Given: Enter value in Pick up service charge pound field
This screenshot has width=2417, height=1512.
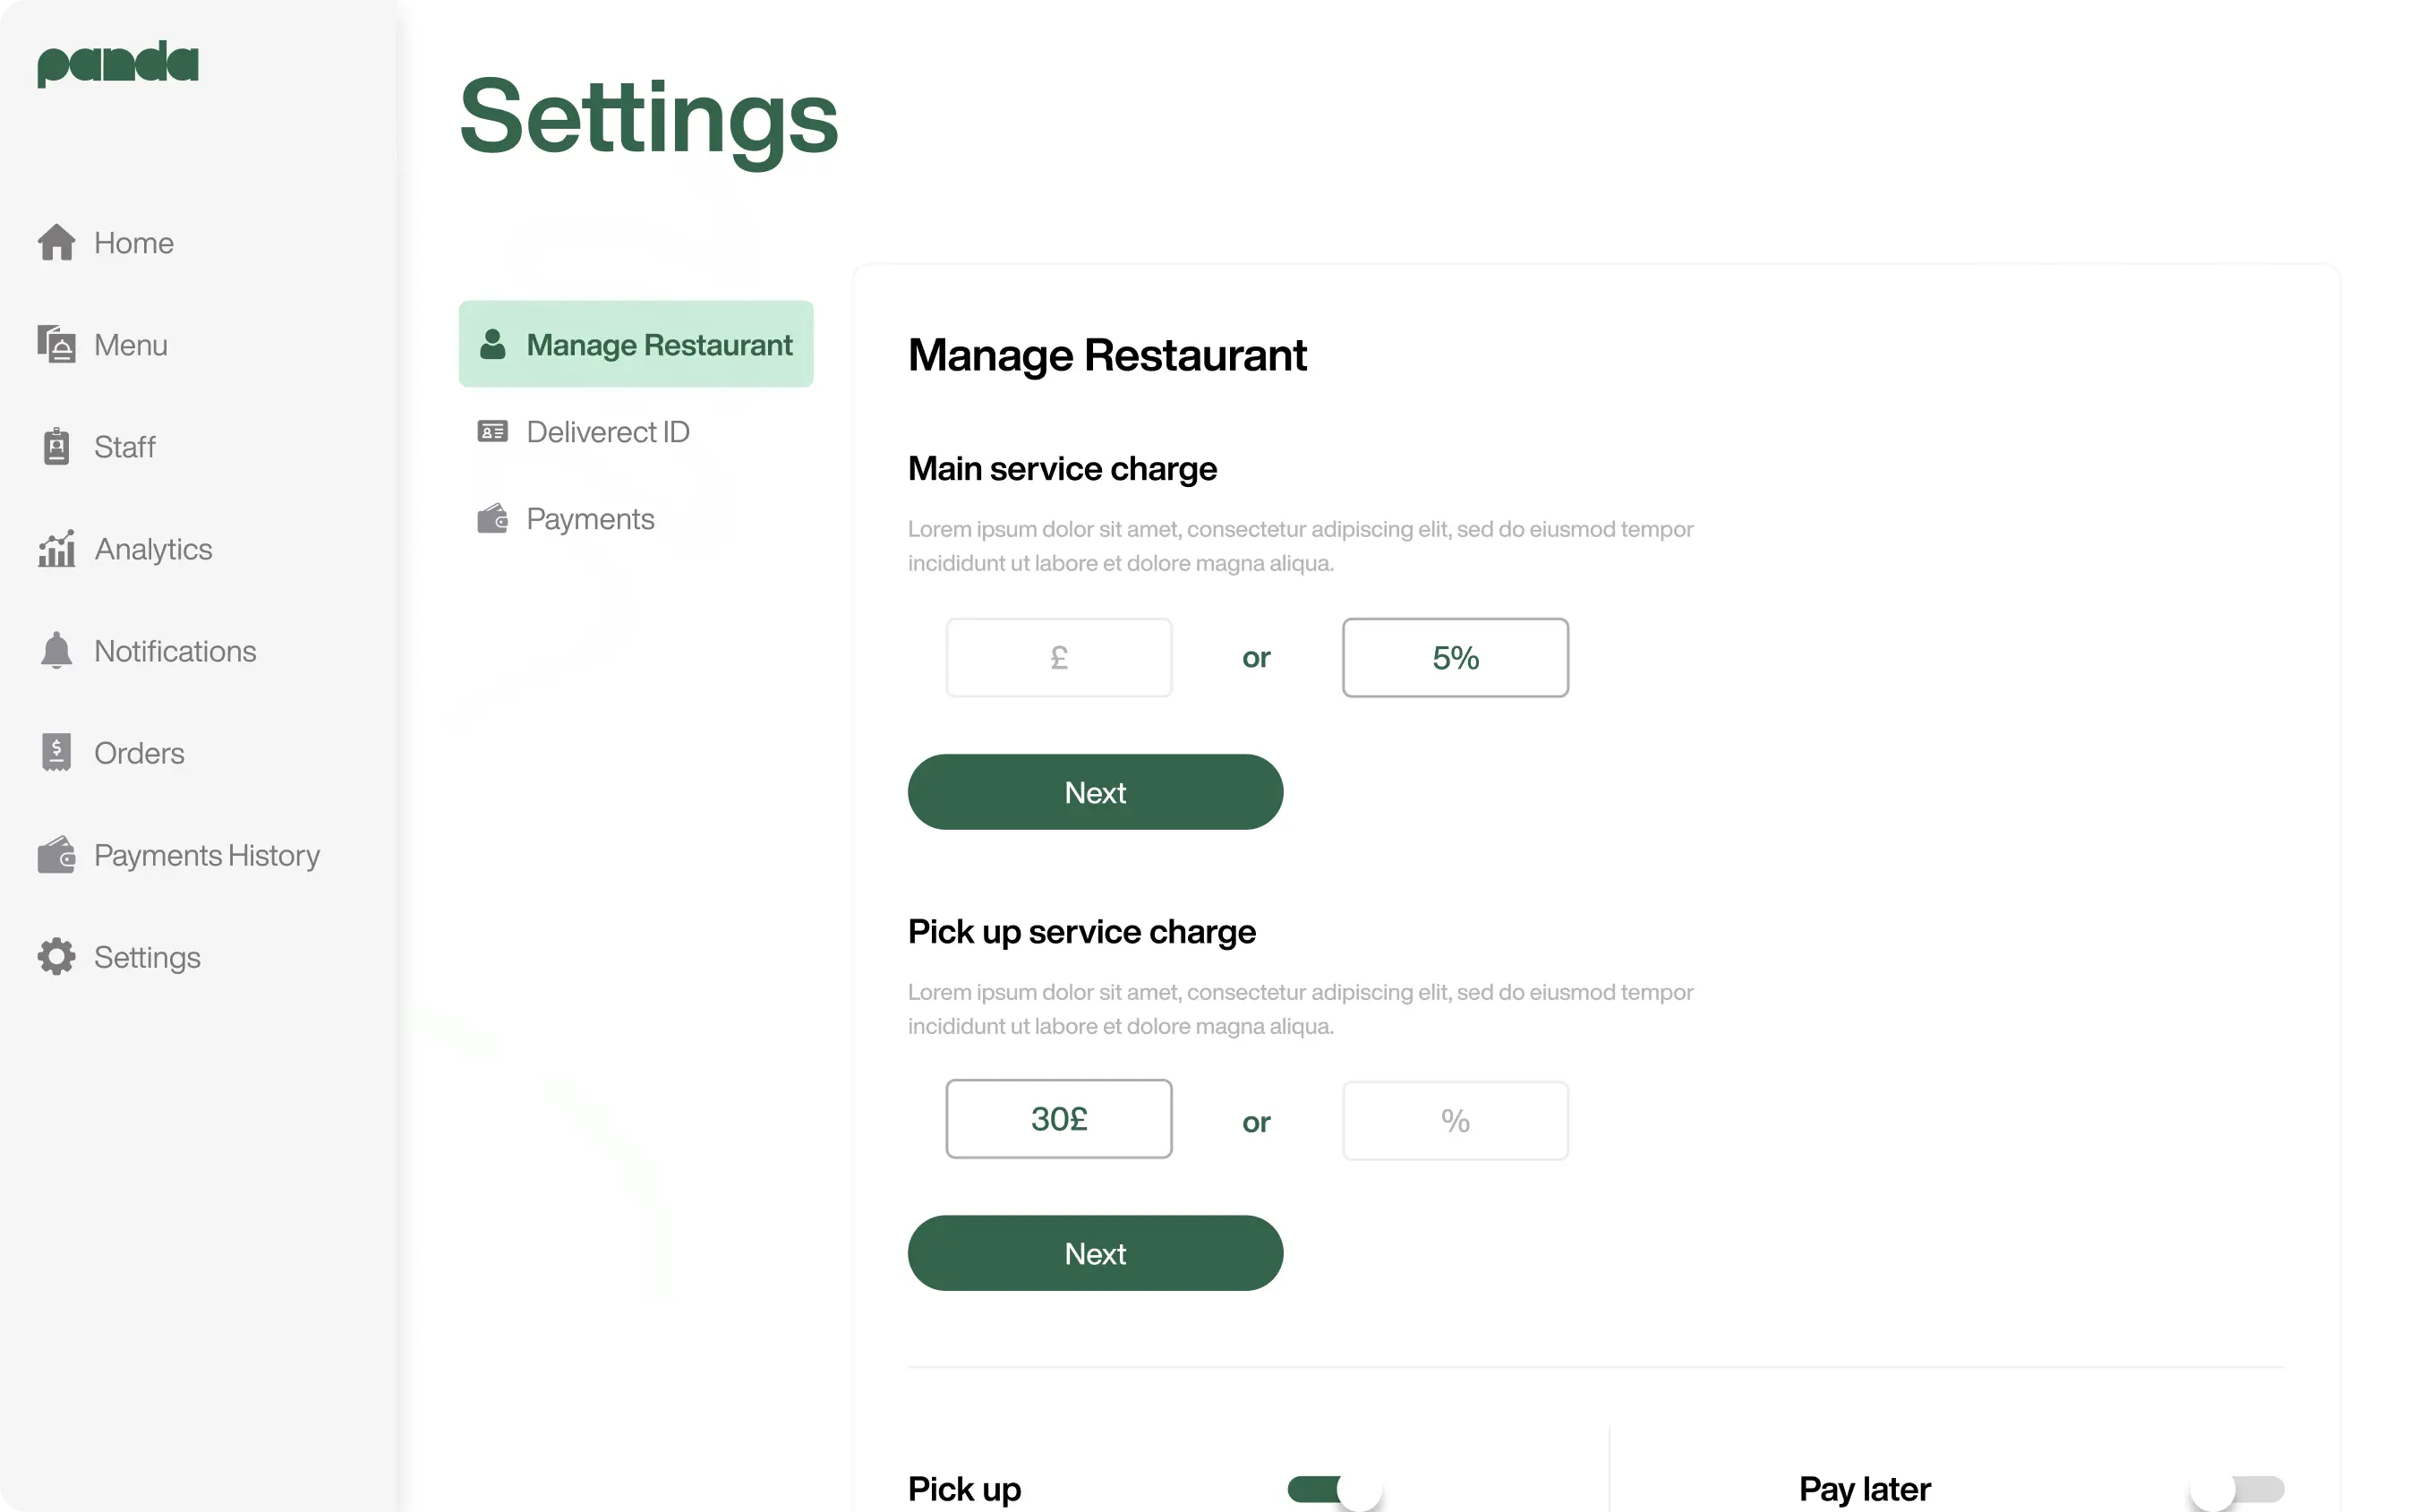Looking at the screenshot, I should click(x=1059, y=1118).
